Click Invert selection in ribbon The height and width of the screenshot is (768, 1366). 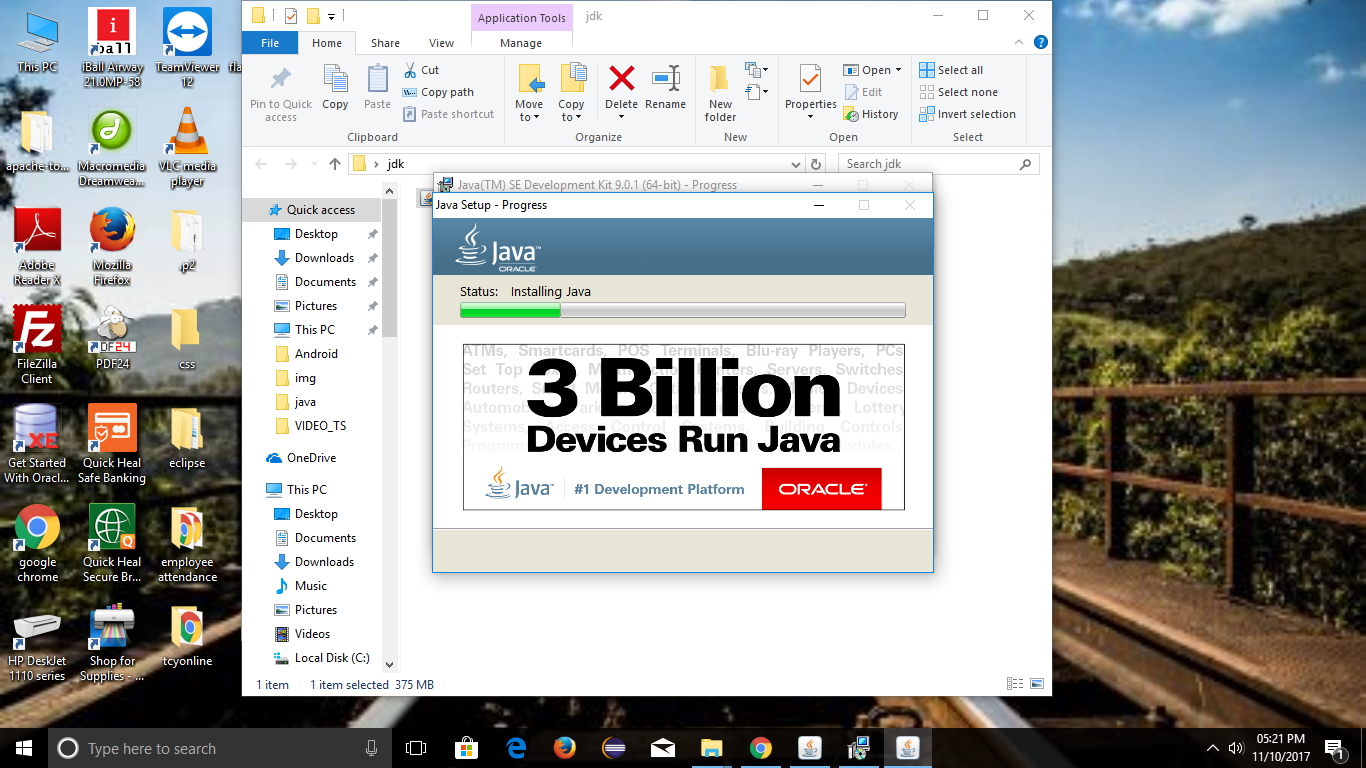point(967,114)
